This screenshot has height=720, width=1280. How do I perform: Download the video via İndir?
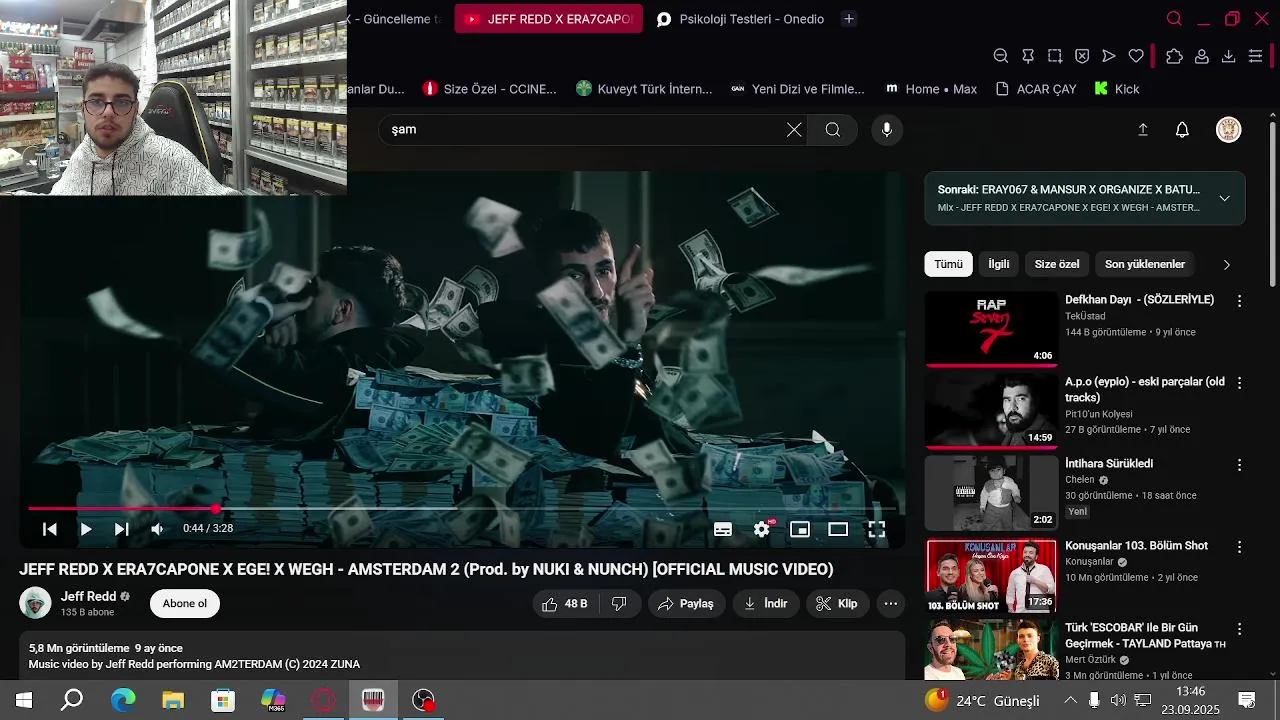(x=765, y=604)
